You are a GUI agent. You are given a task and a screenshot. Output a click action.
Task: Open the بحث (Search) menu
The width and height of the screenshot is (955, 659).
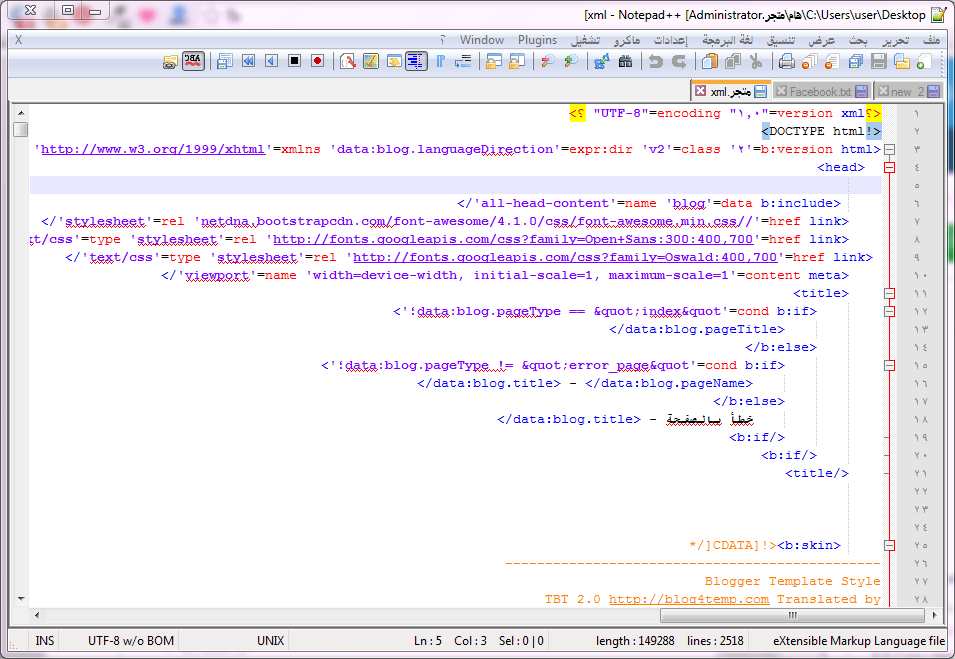858,40
